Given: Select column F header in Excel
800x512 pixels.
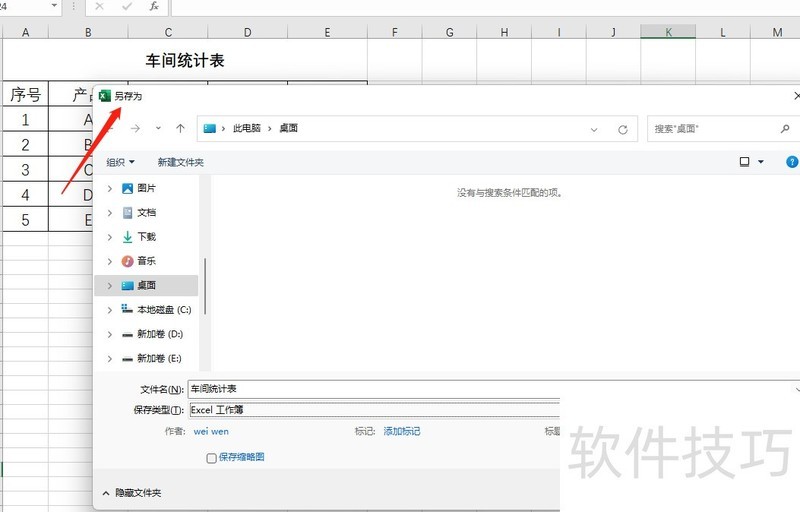Looking at the screenshot, I should [x=394, y=32].
